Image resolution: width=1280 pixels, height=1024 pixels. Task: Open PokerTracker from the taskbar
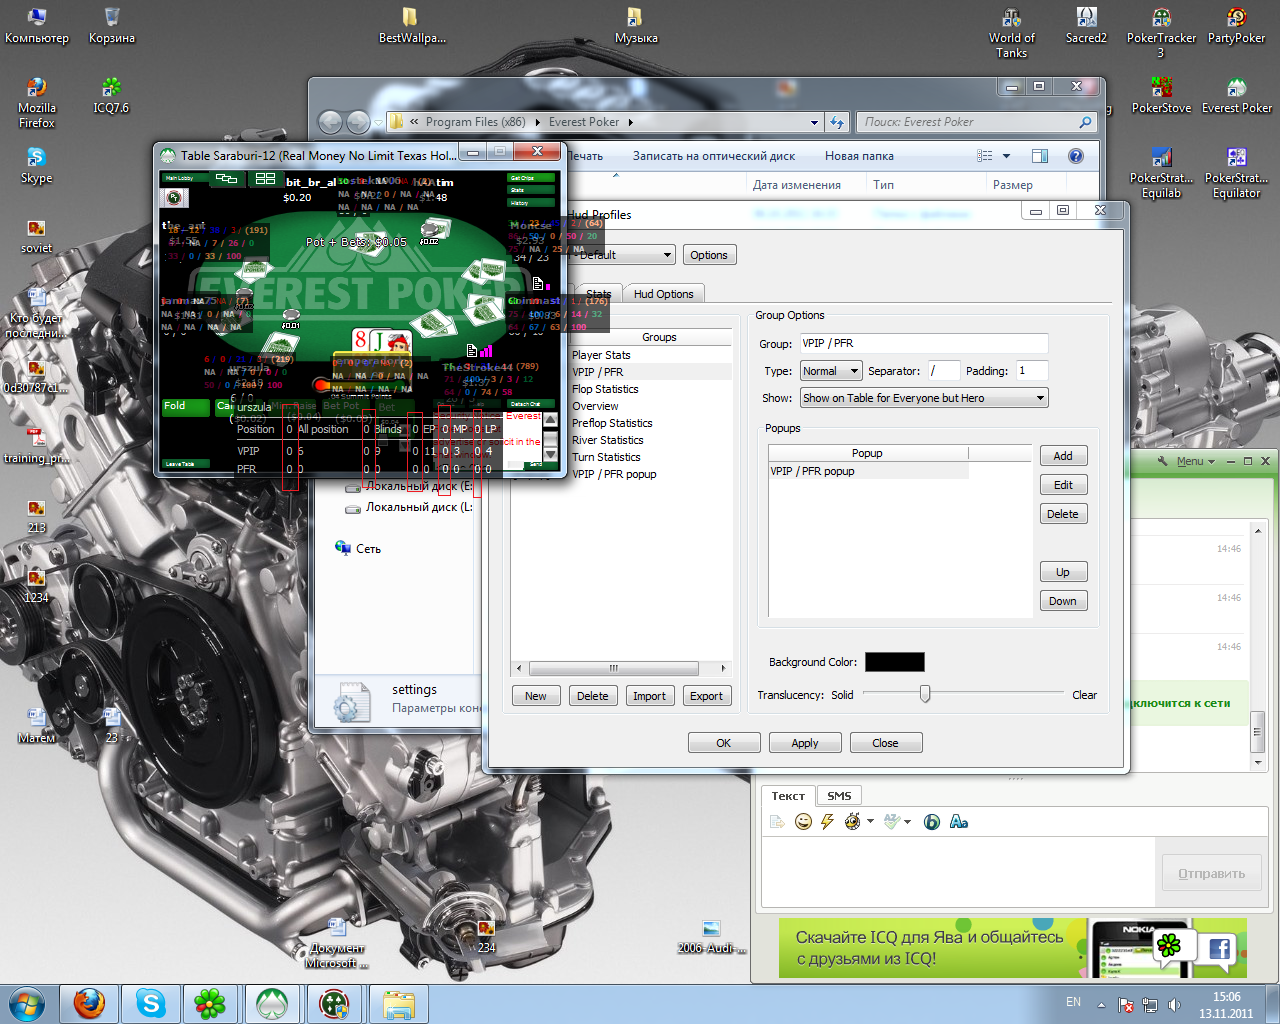point(334,1003)
